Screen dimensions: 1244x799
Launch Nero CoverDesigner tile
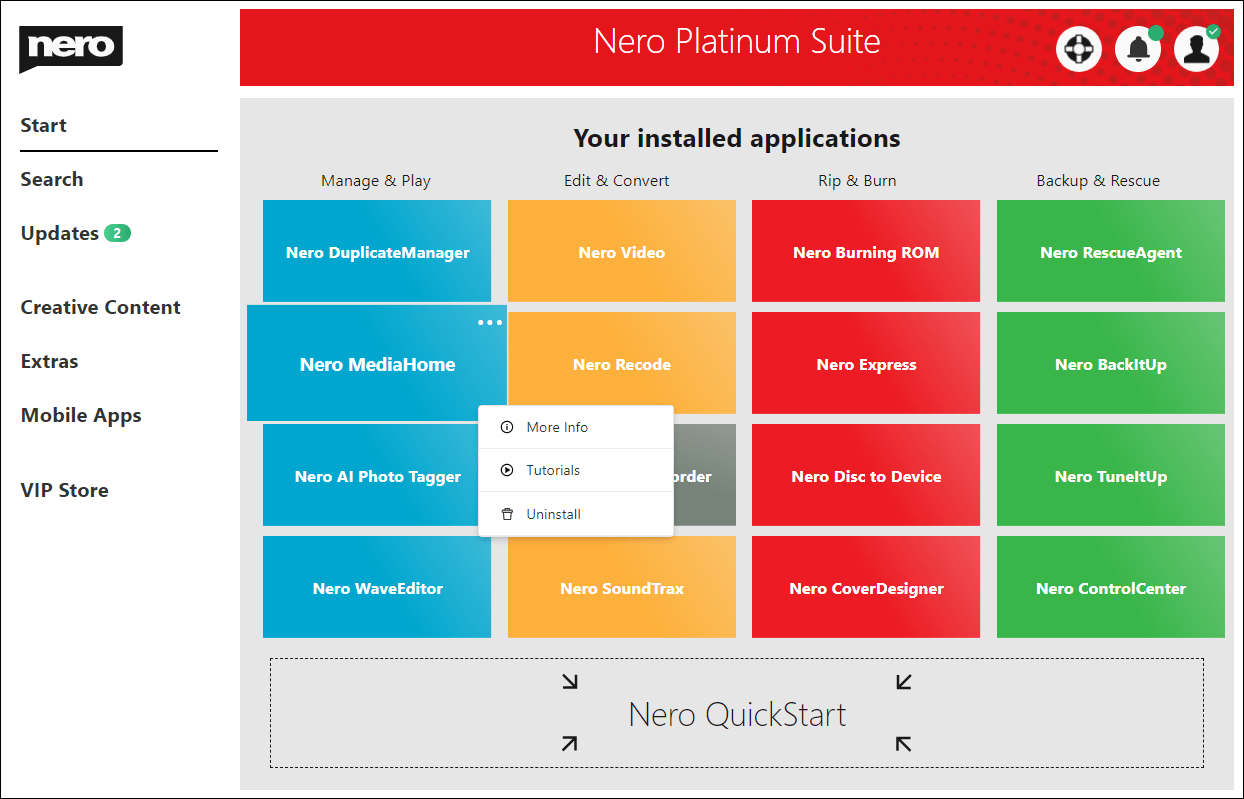(x=866, y=587)
